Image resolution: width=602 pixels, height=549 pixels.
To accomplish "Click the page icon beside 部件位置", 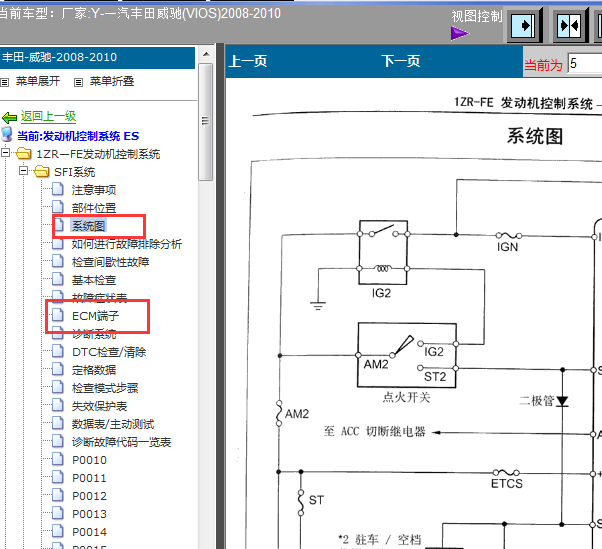I will (58, 207).
